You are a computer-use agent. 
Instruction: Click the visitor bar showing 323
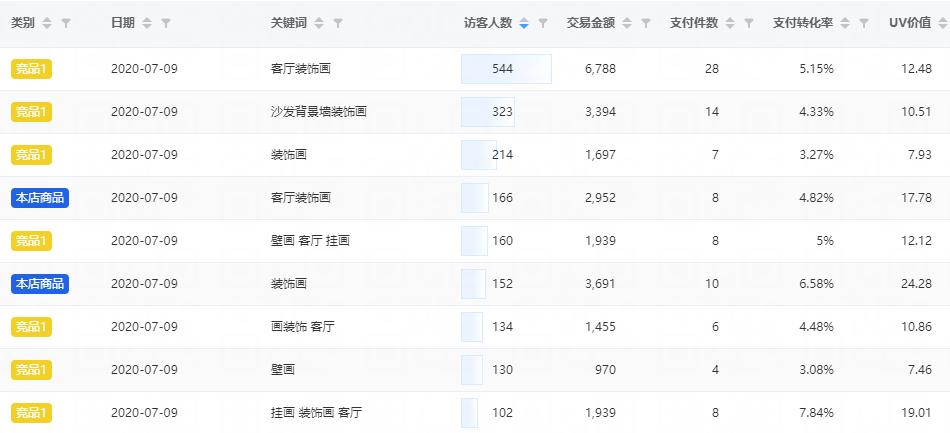click(x=488, y=112)
